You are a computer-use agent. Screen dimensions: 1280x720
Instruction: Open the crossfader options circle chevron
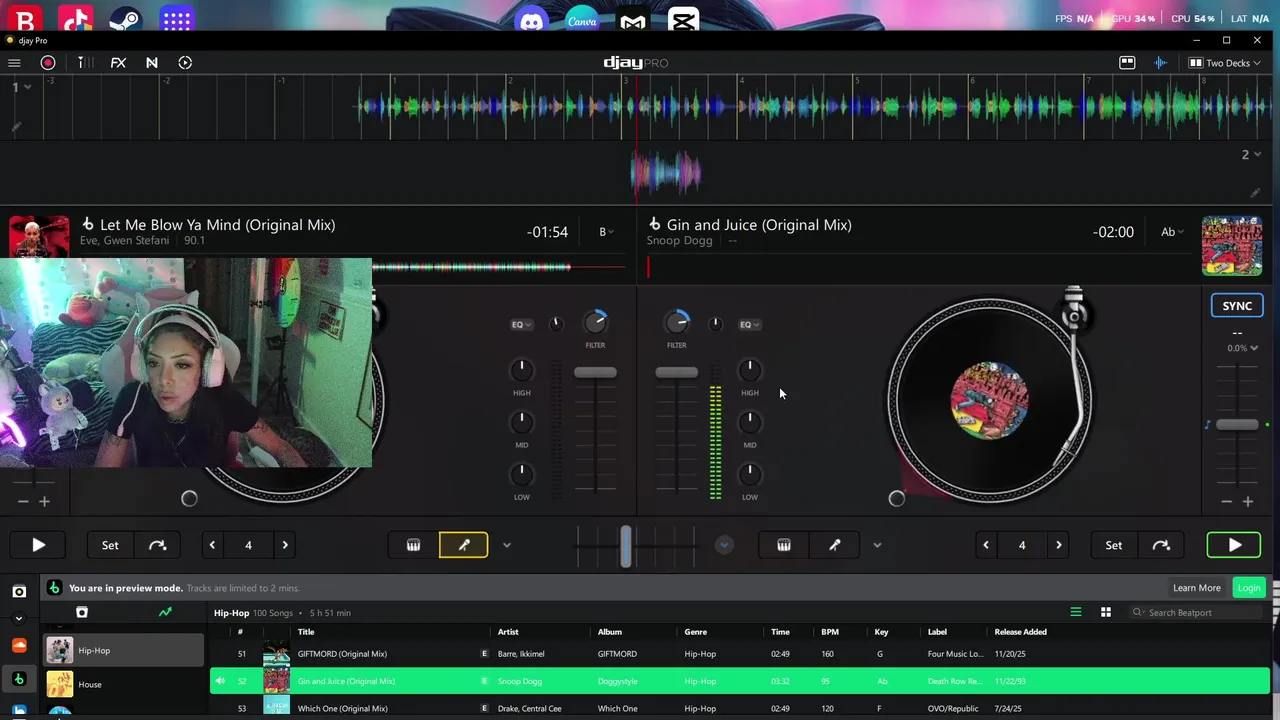pos(724,545)
